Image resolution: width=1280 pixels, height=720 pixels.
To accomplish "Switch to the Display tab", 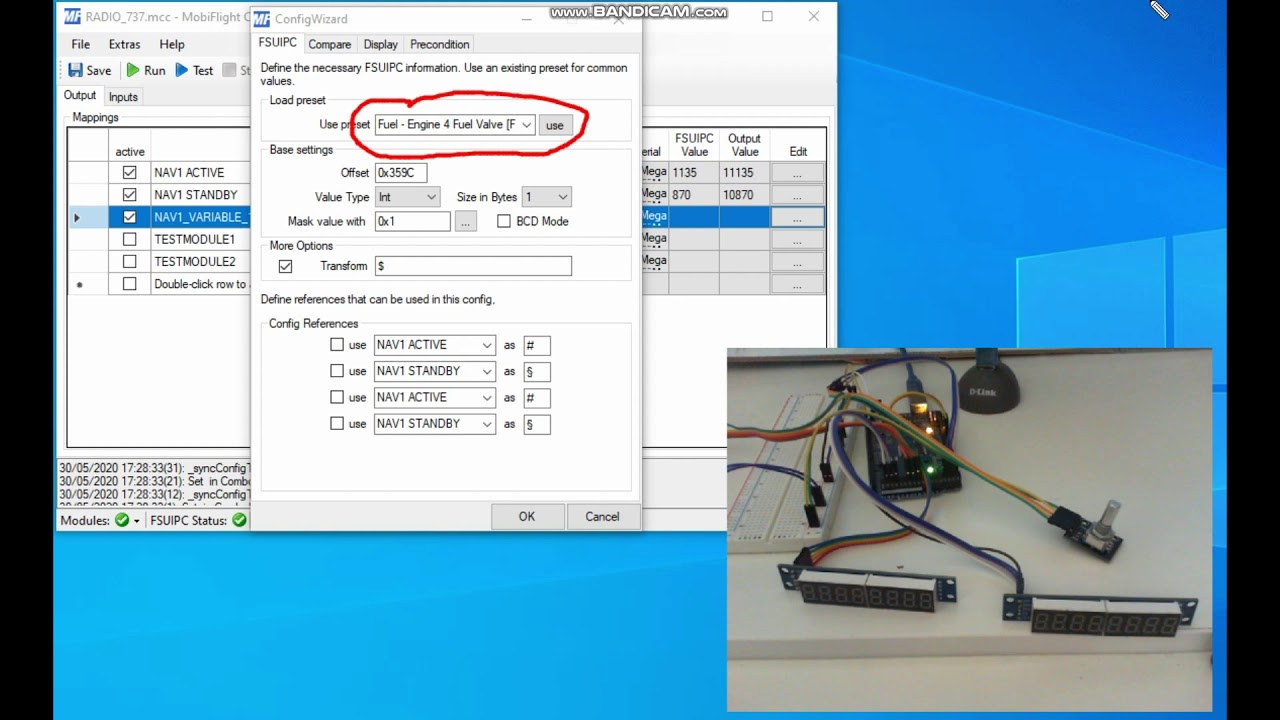I will 381,44.
